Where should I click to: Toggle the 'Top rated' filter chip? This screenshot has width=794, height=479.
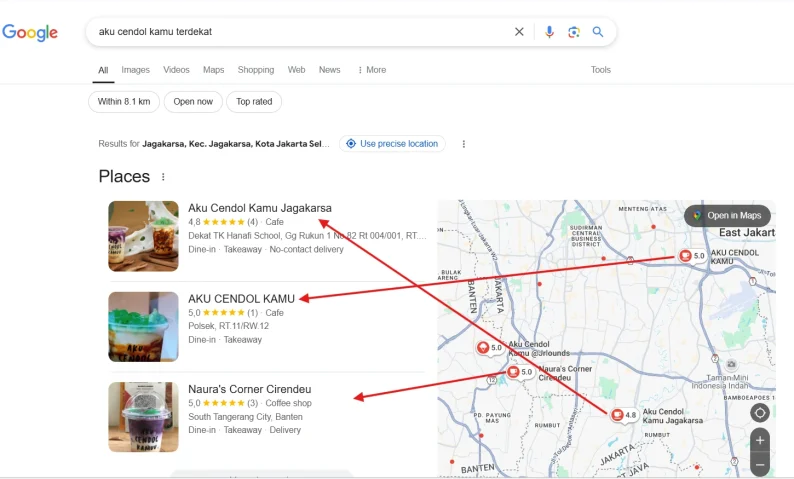(254, 102)
